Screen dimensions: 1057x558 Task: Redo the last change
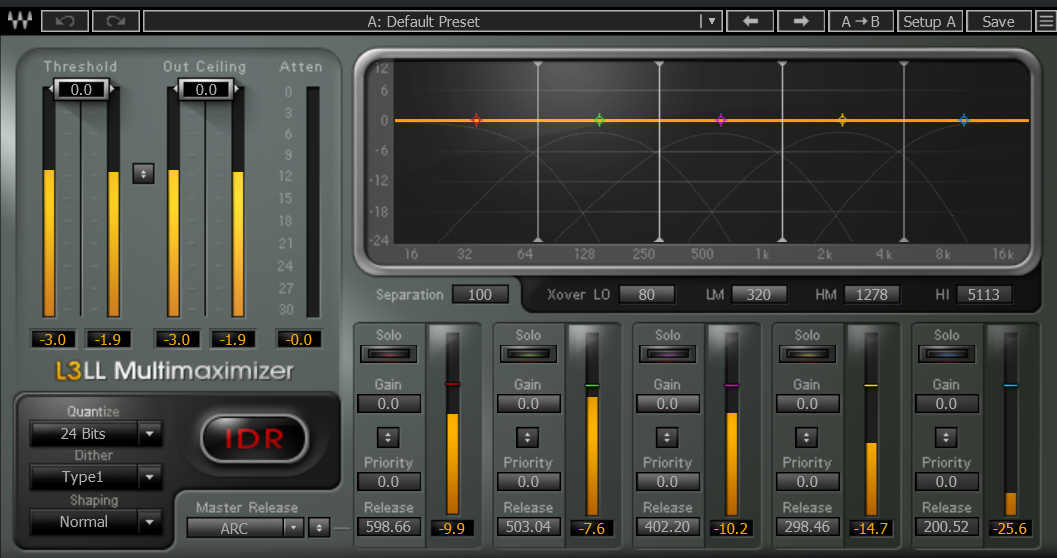pyautogui.click(x=115, y=21)
